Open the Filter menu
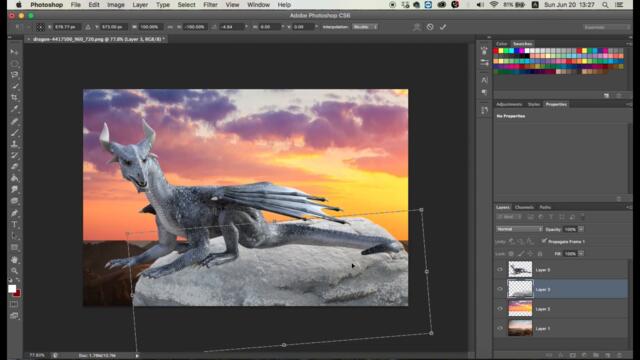The image size is (640, 360). click(210, 5)
